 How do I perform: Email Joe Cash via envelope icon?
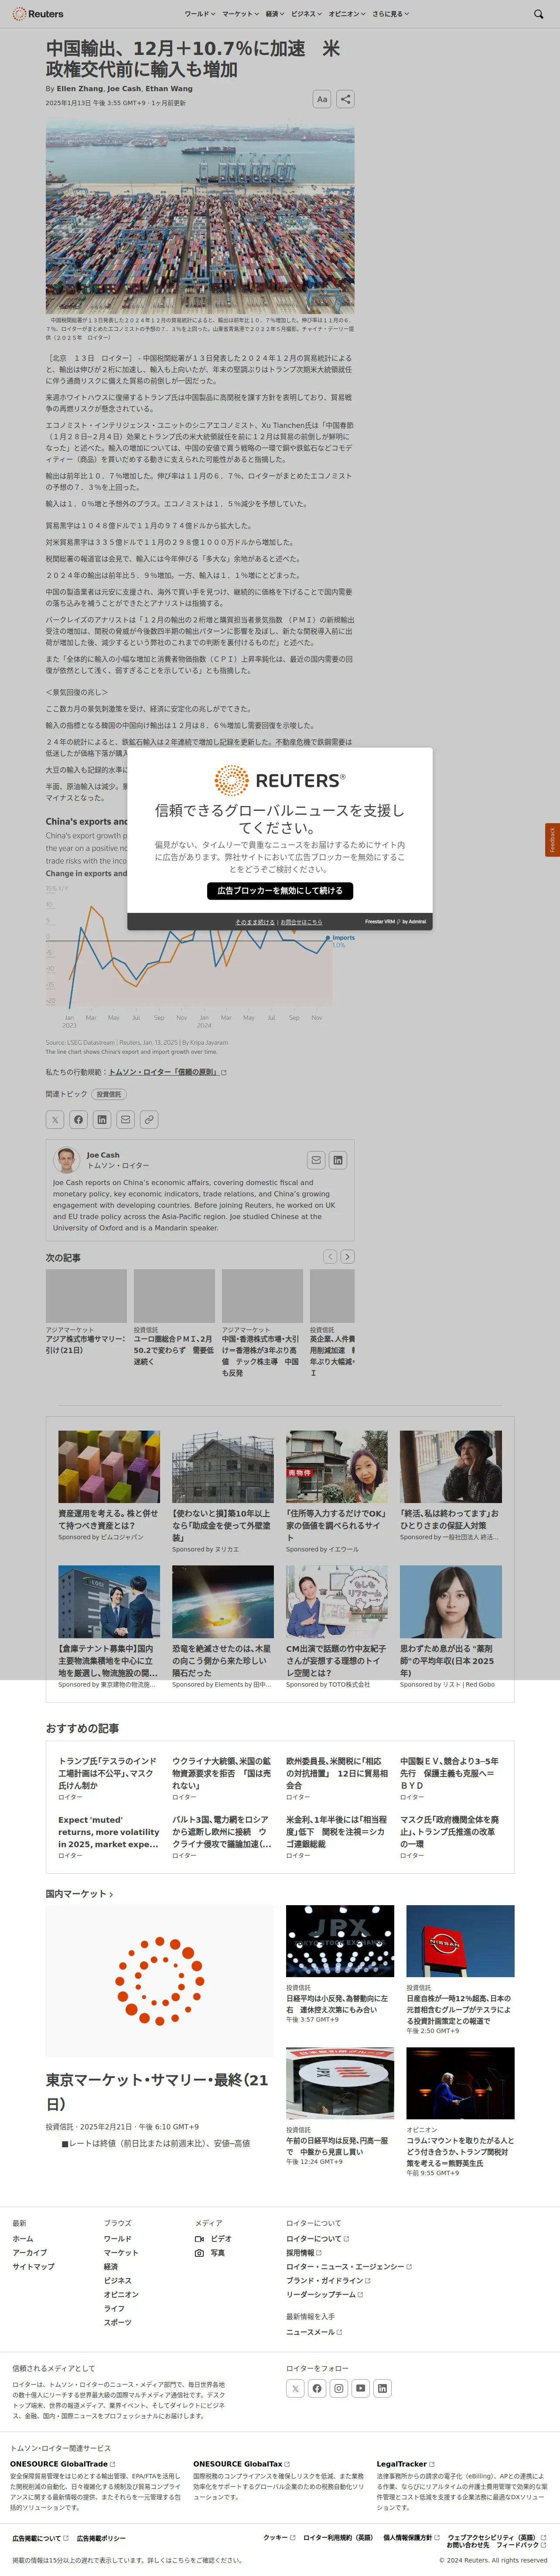(316, 1160)
